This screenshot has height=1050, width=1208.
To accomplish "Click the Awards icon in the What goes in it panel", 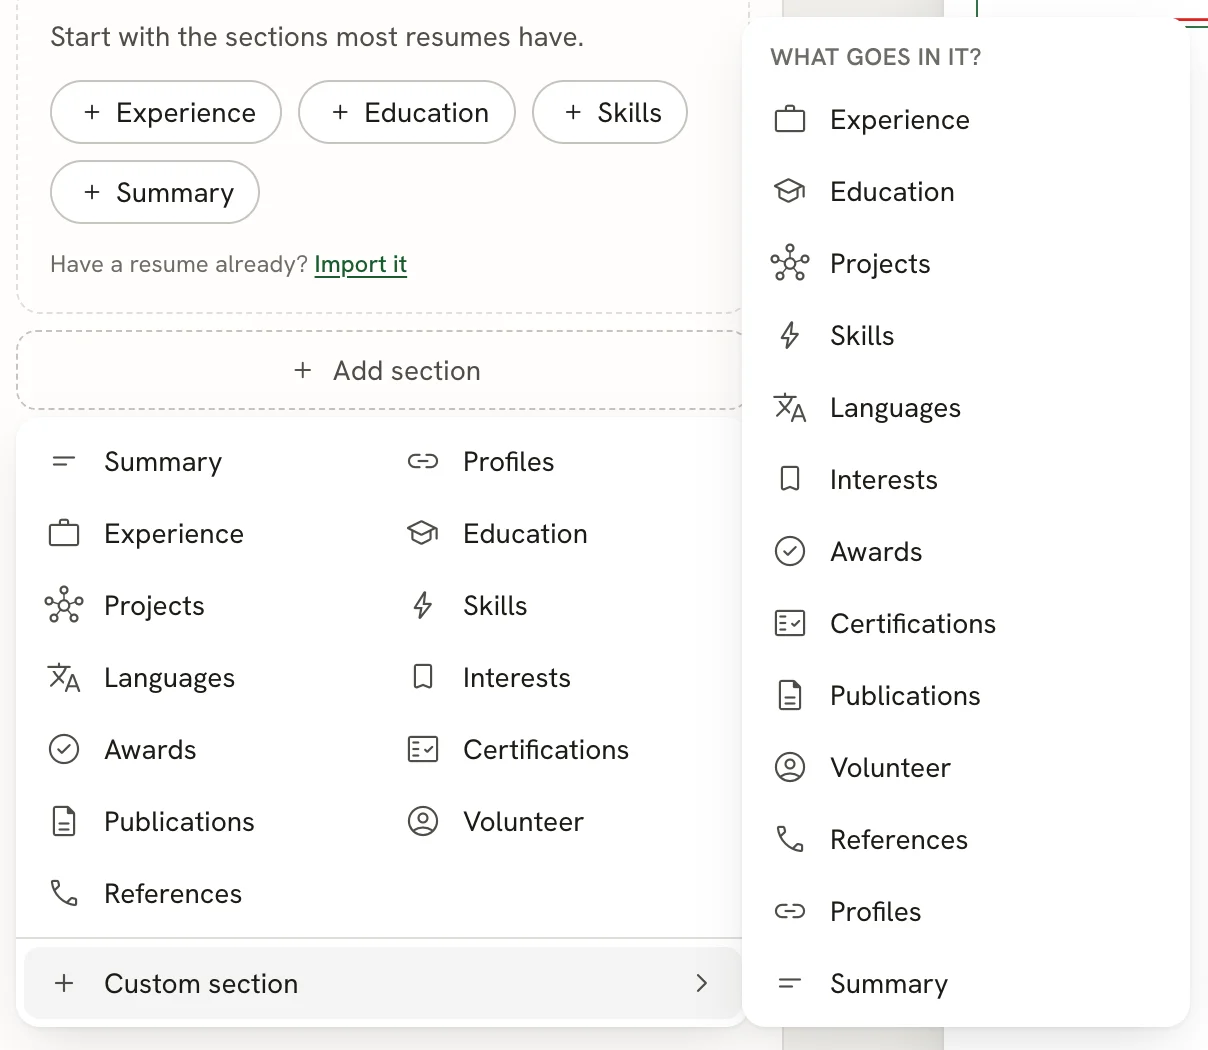I will 790,552.
